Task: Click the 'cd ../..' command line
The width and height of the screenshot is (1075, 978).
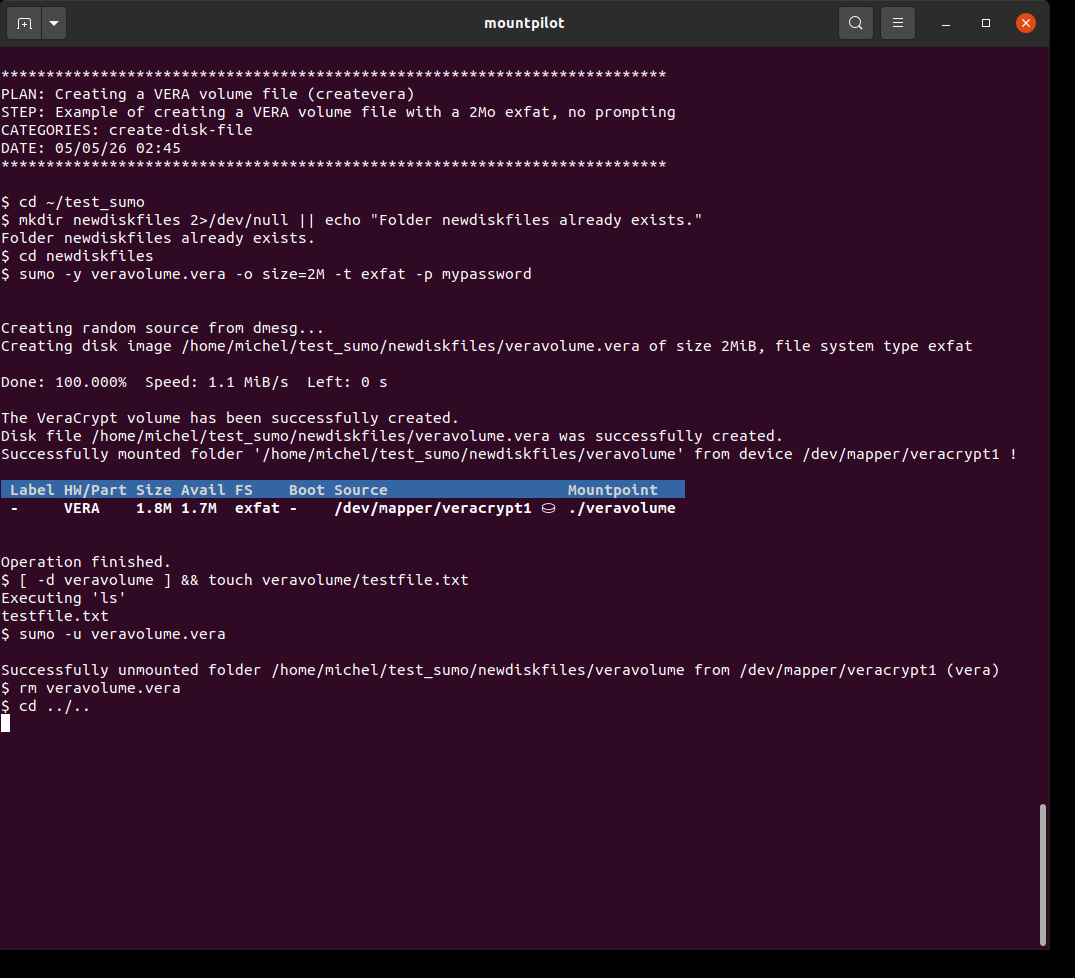Action: [x=45, y=706]
